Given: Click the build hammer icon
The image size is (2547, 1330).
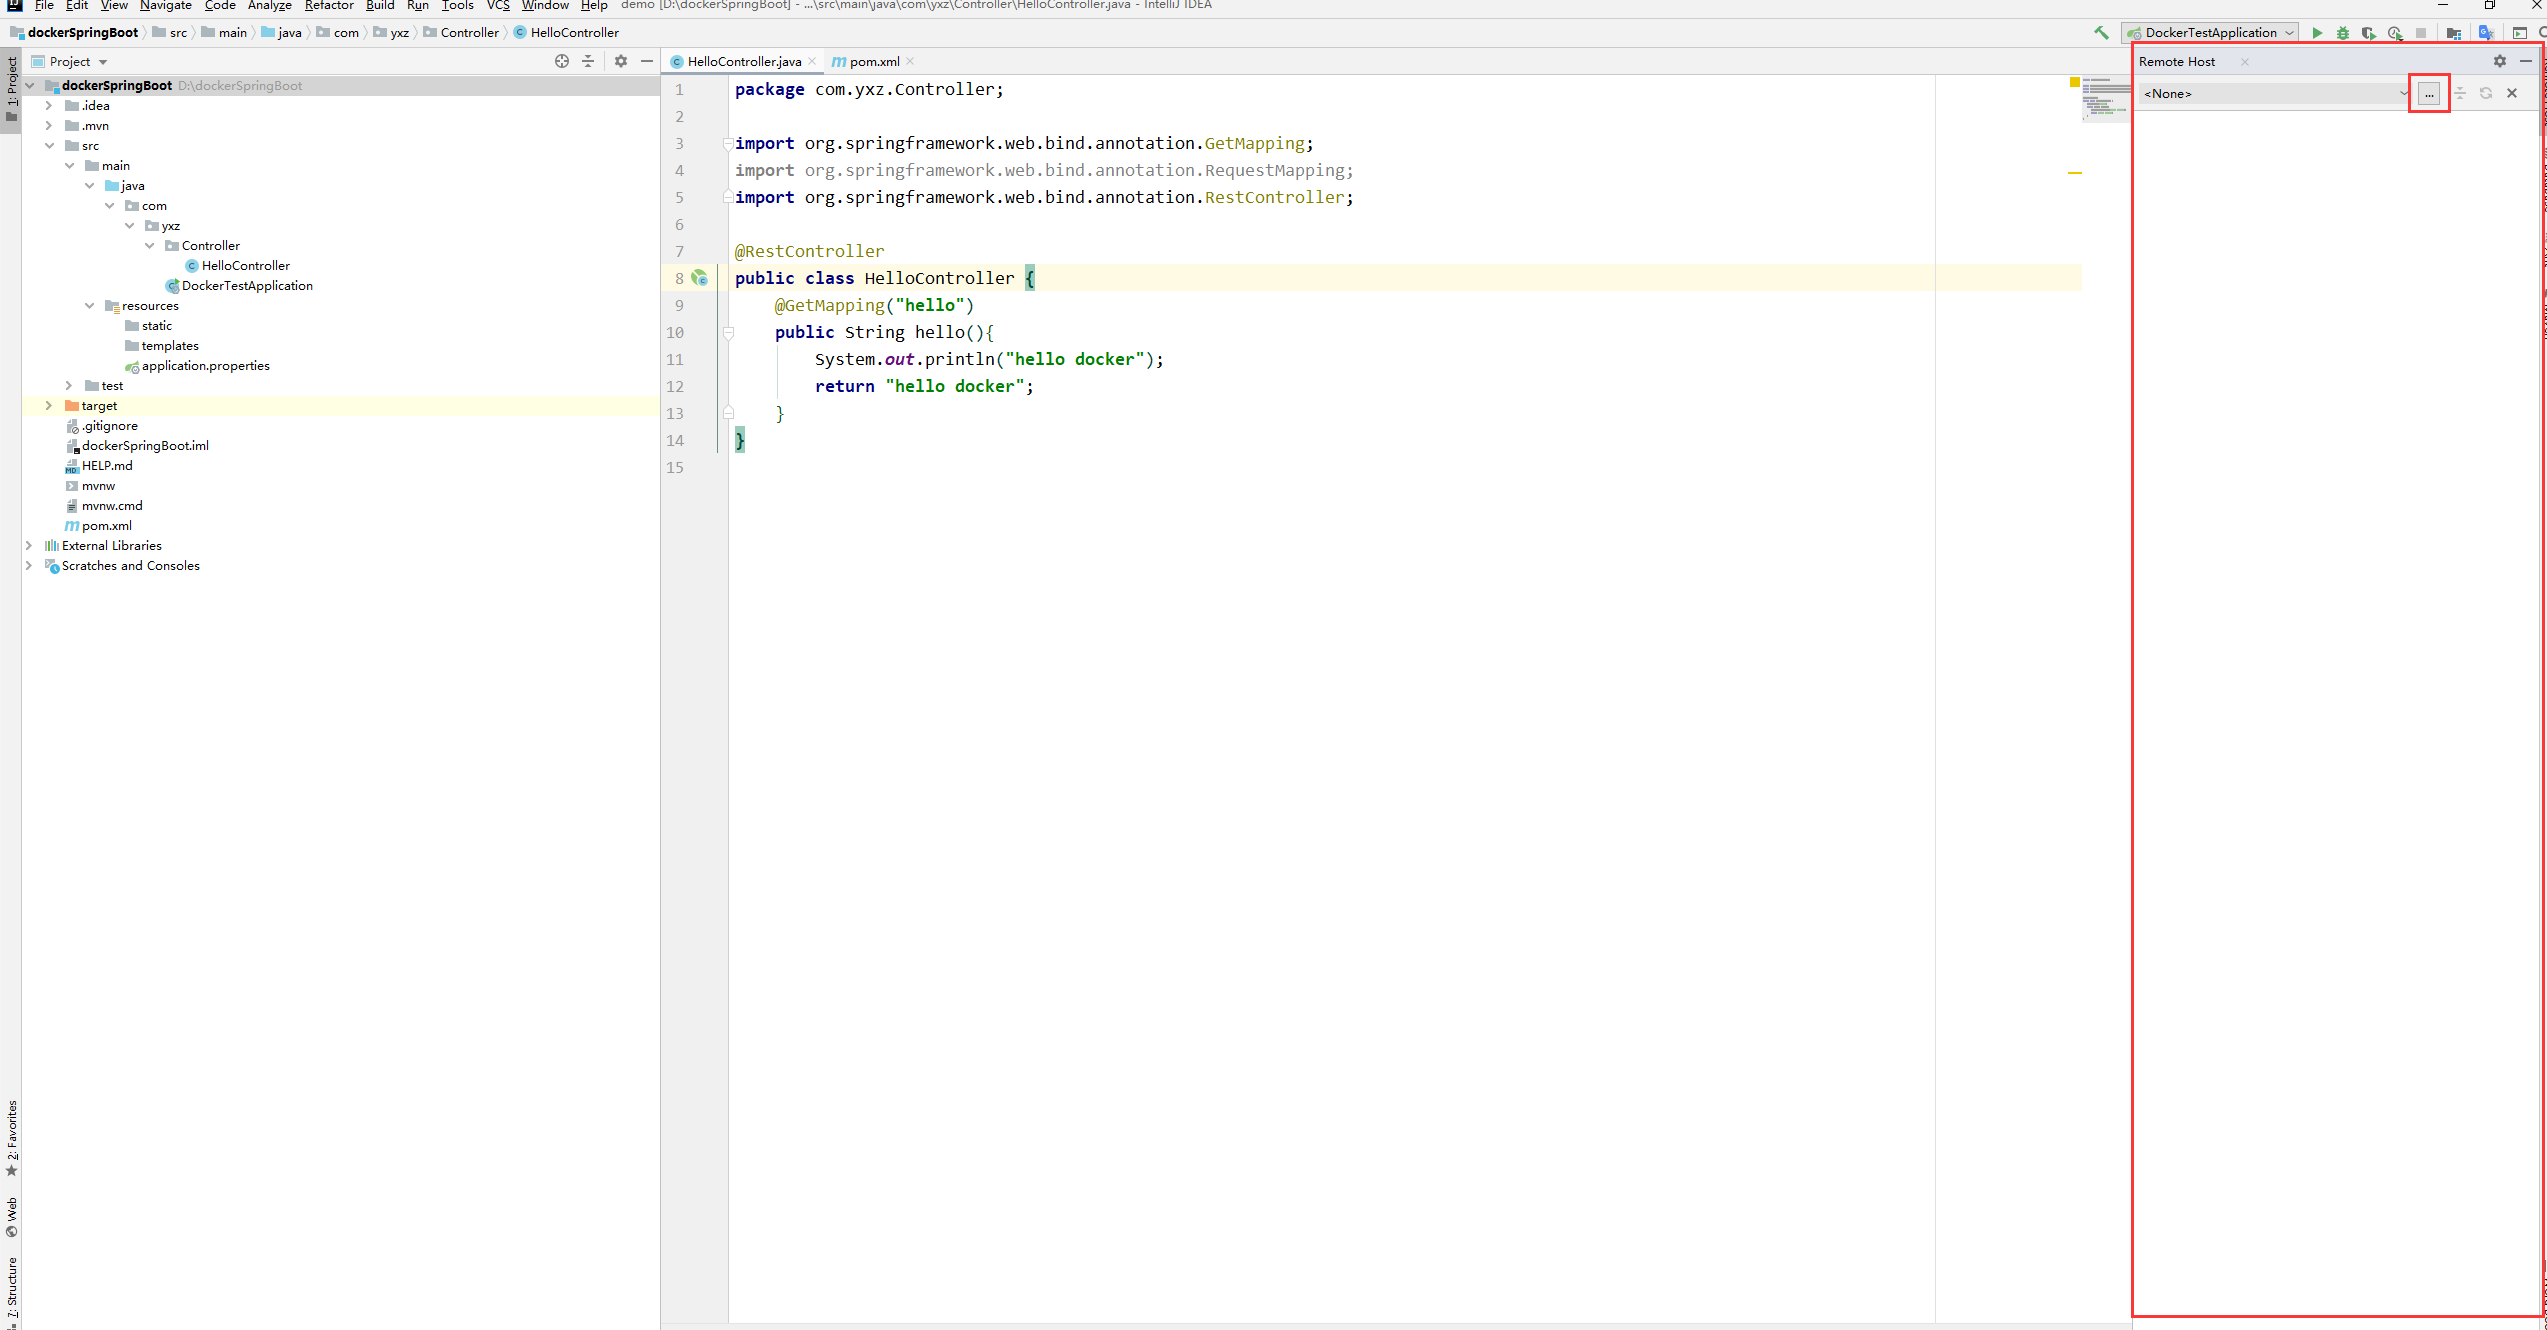Looking at the screenshot, I should [x=2101, y=33].
